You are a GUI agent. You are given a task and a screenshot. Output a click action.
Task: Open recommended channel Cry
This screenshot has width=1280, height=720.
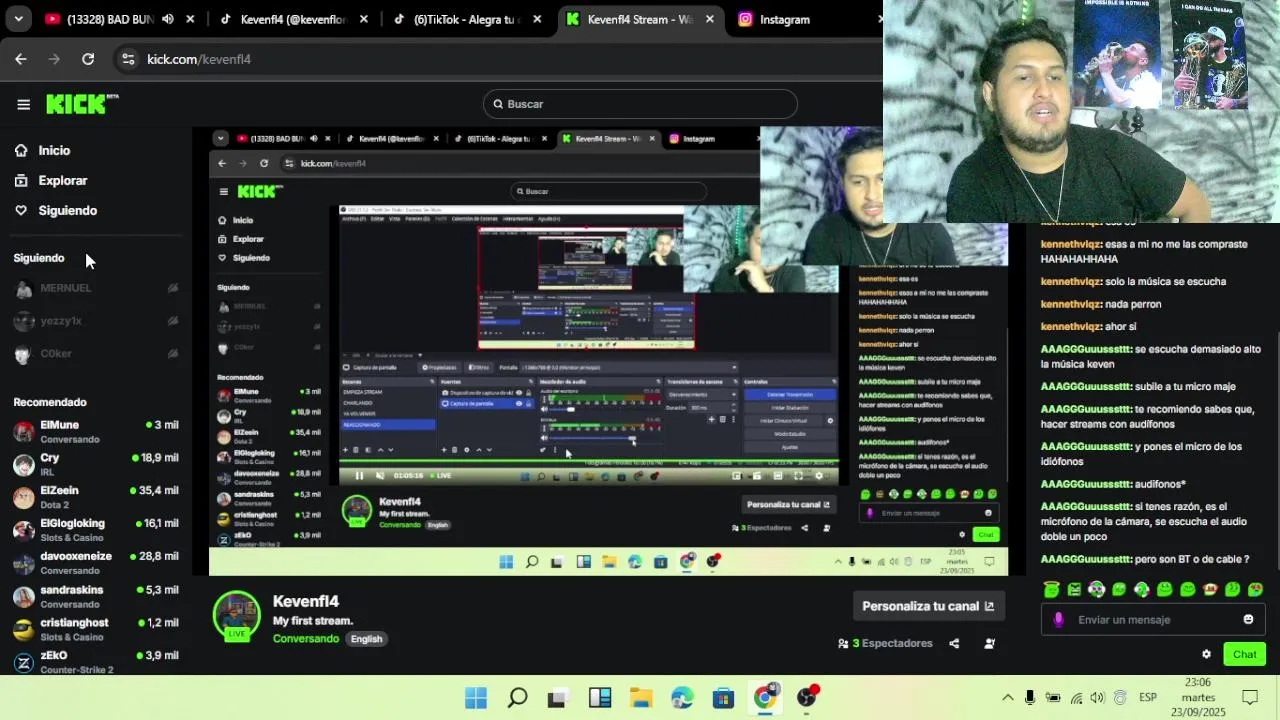coord(96,464)
